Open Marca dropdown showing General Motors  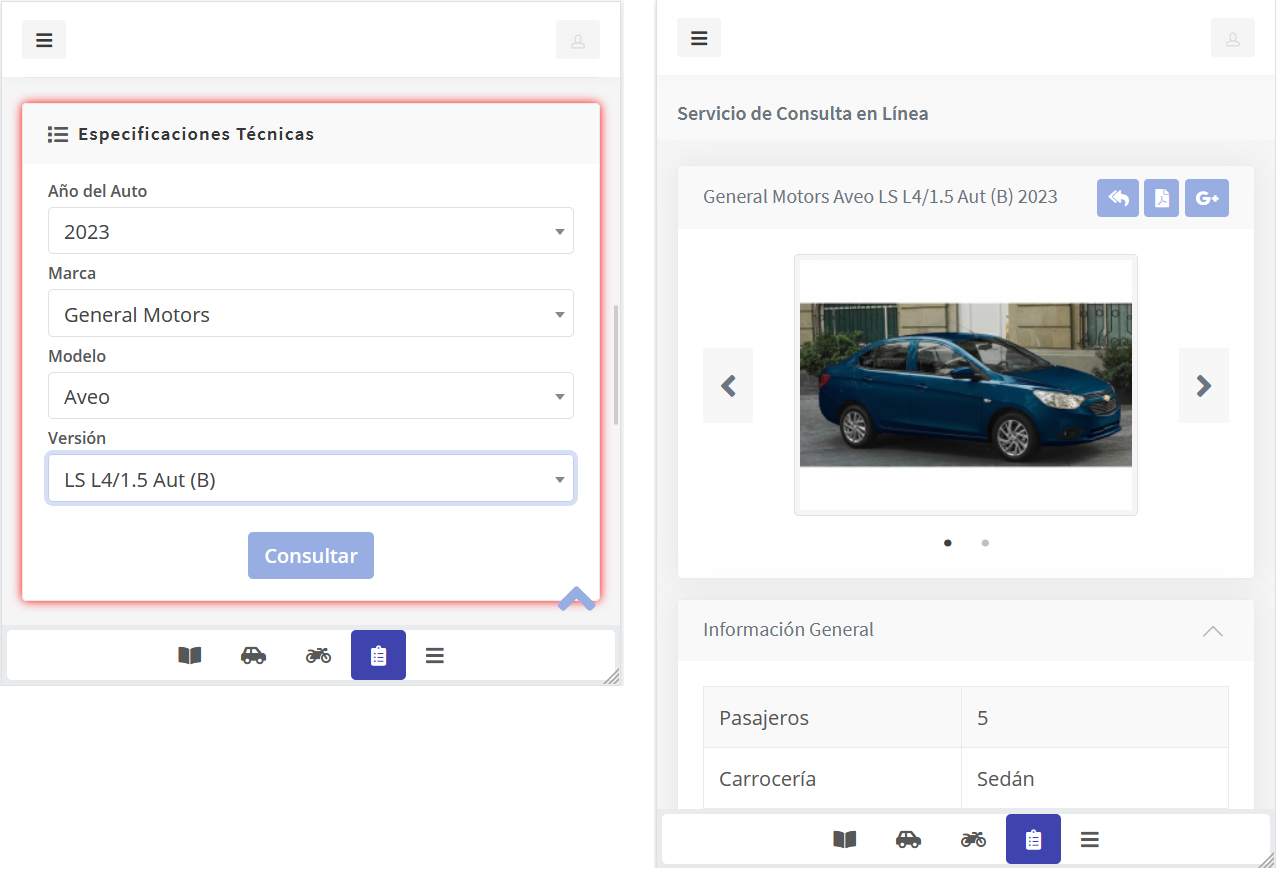(x=310, y=314)
